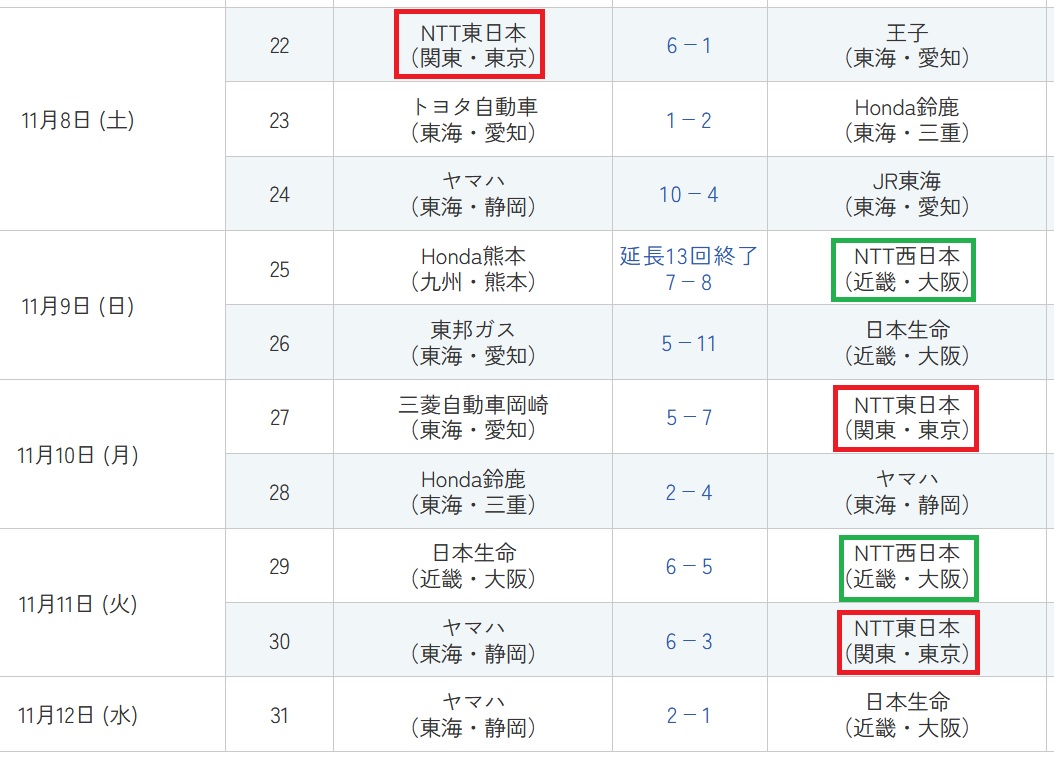The width and height of the screenshot is (1054, 759).
Task: Click the 1-2 score of game 23
Action: pyautogui.click(x=688, y=120)
